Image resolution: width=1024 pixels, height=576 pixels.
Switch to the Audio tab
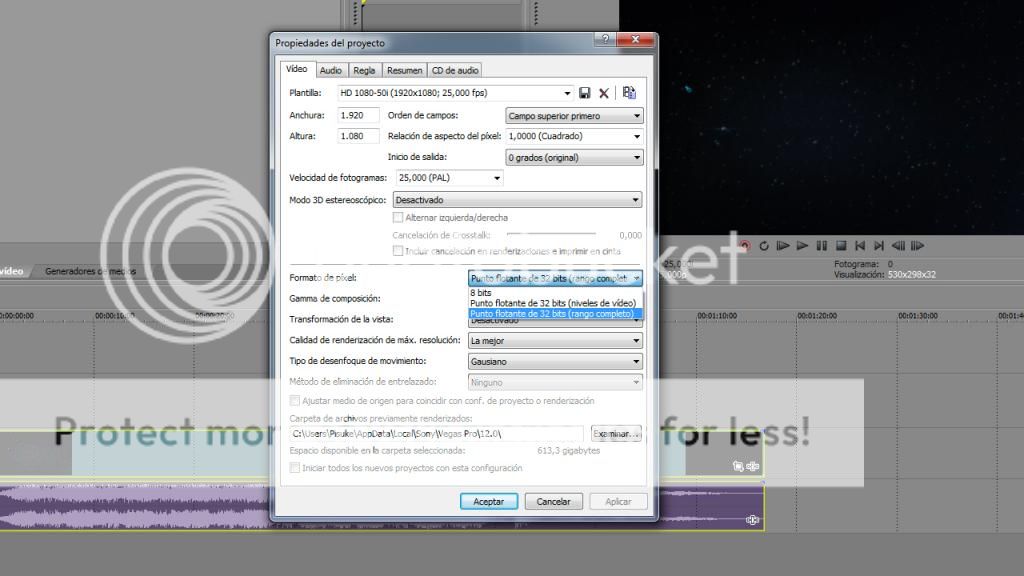(330, 71)
